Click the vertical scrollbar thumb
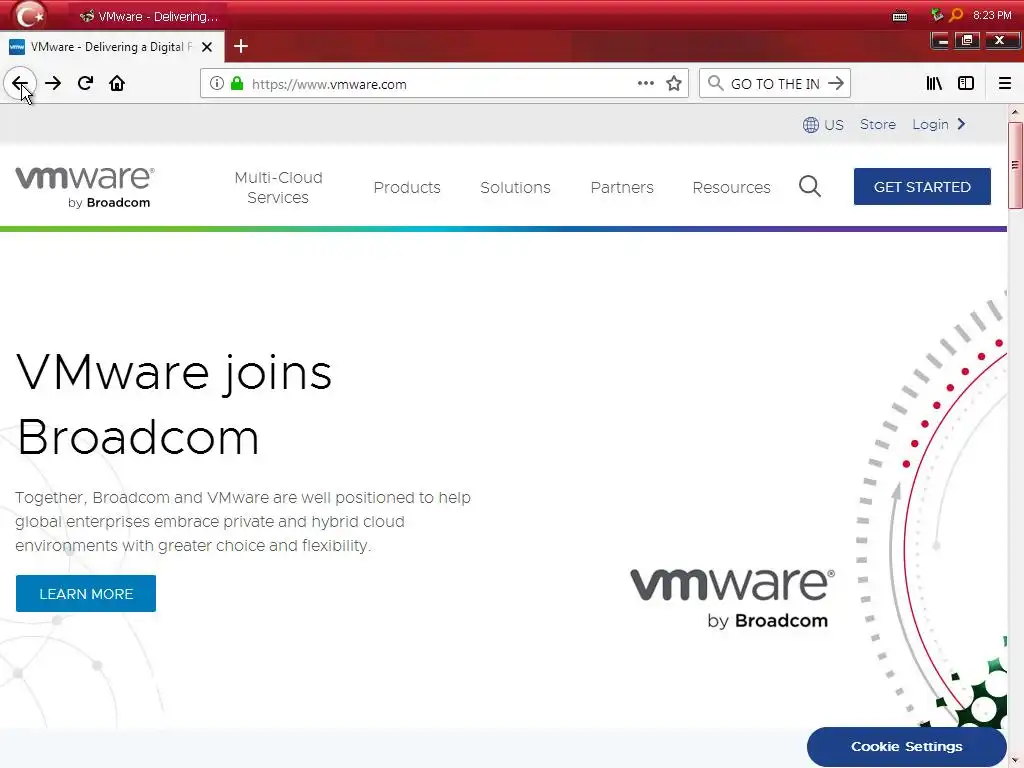Image resolution: width=1024 pixels, height=768 pixels. 1015,165
